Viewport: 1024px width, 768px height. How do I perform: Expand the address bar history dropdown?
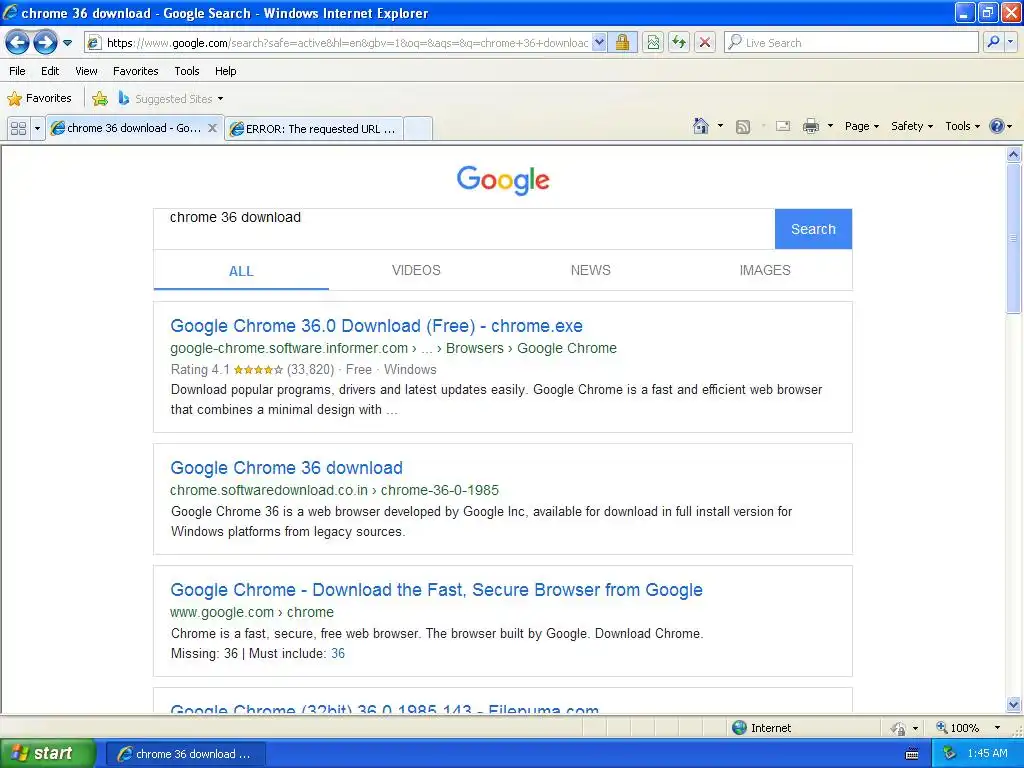(599, 43)
